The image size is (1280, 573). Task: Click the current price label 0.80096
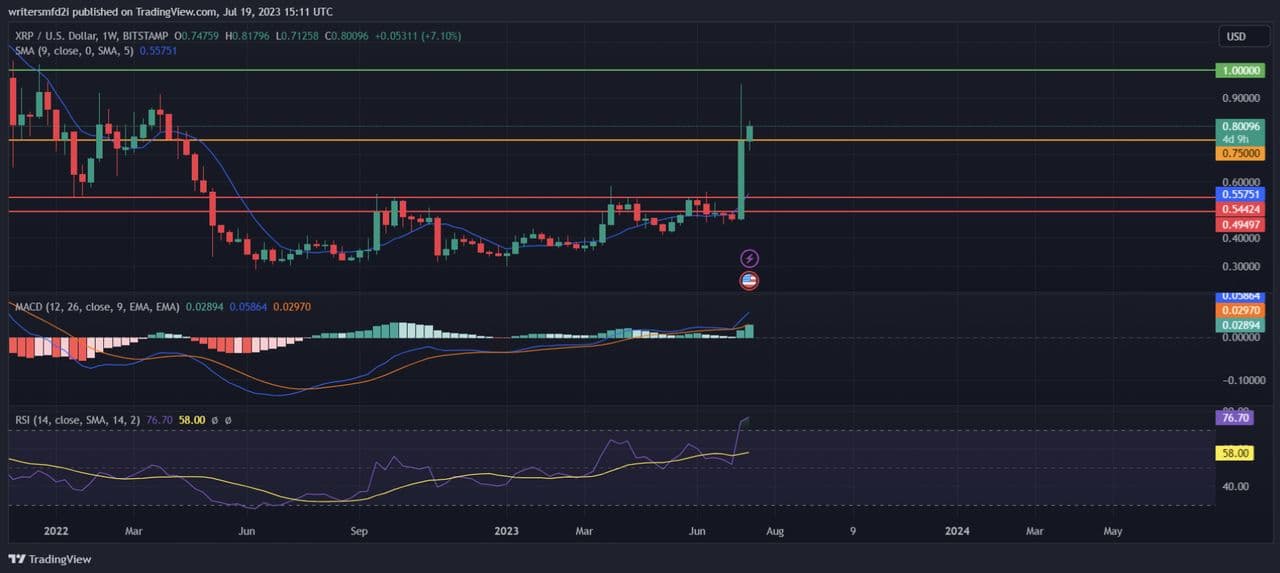pyautogui.click(x=1240, y=127)
